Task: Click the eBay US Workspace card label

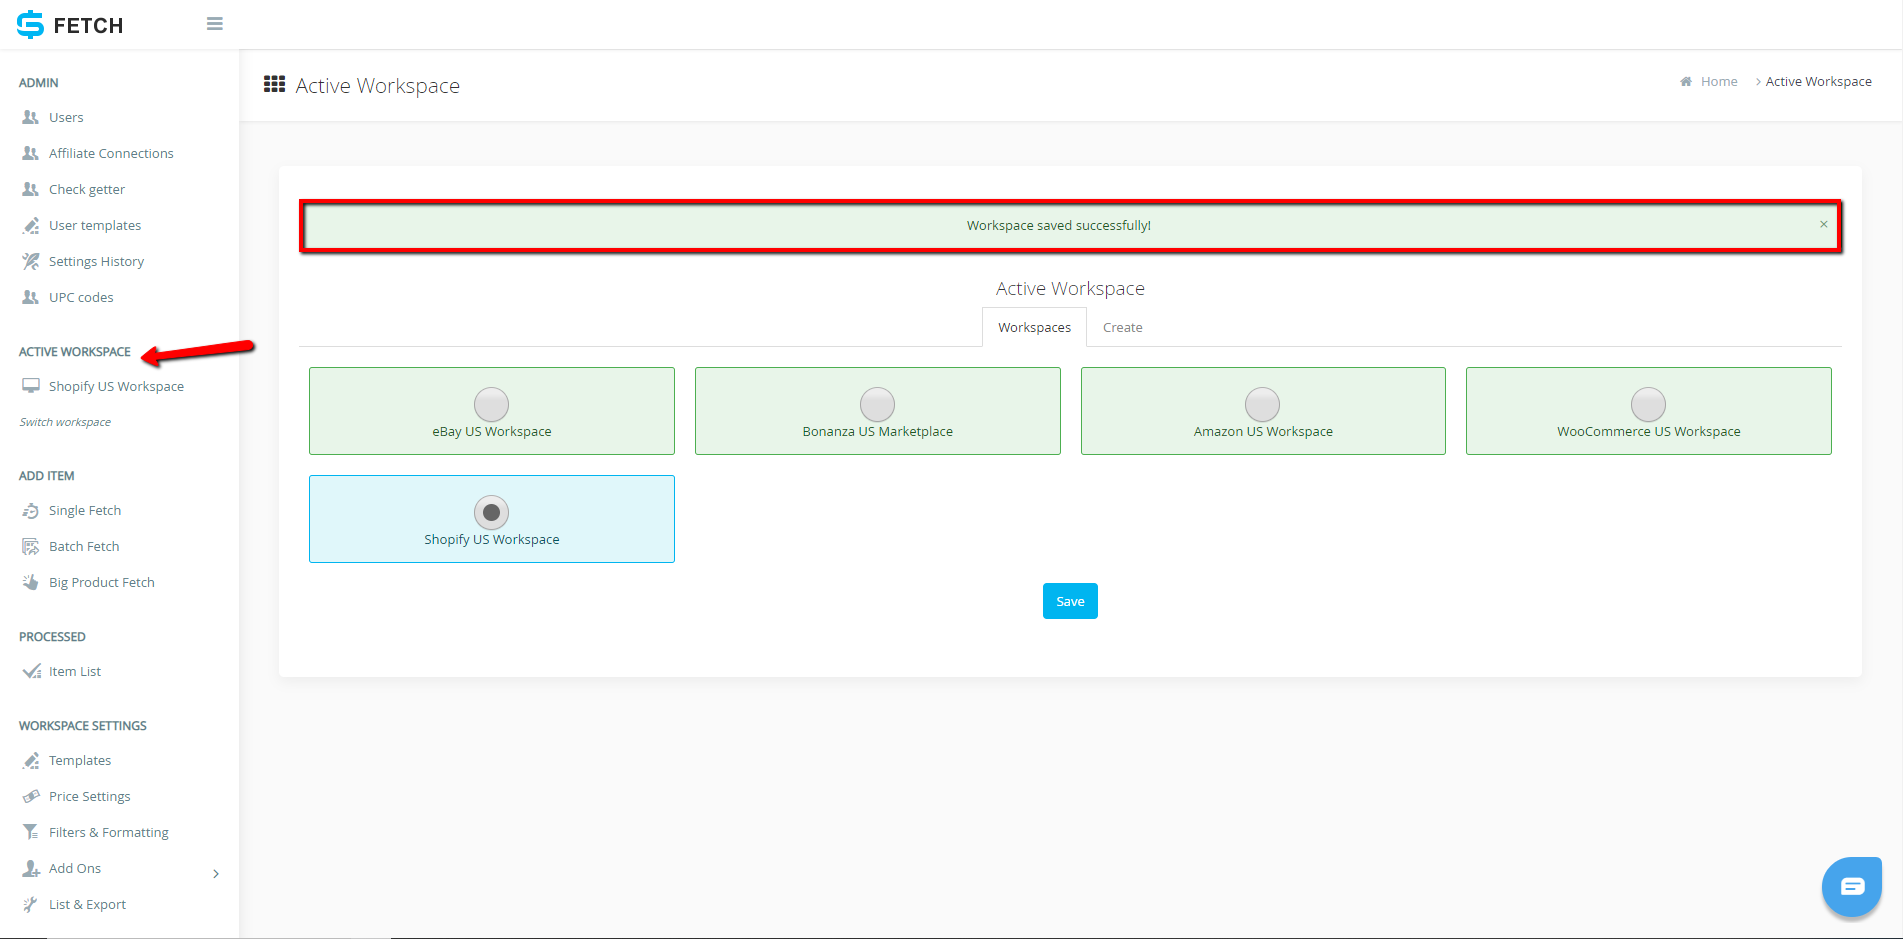Action: click(492, 431)
